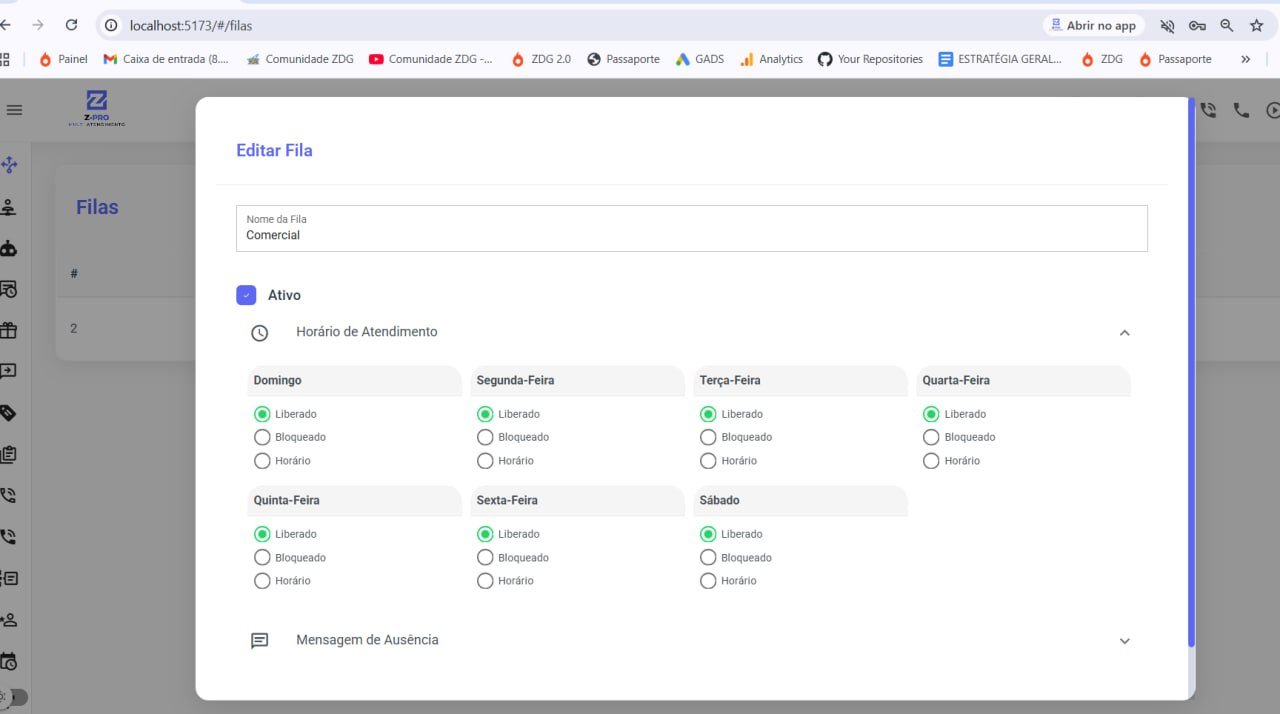Open the tag icon in sidebar
Screen dimensions: 1280x714
click(x=9, y=413)
